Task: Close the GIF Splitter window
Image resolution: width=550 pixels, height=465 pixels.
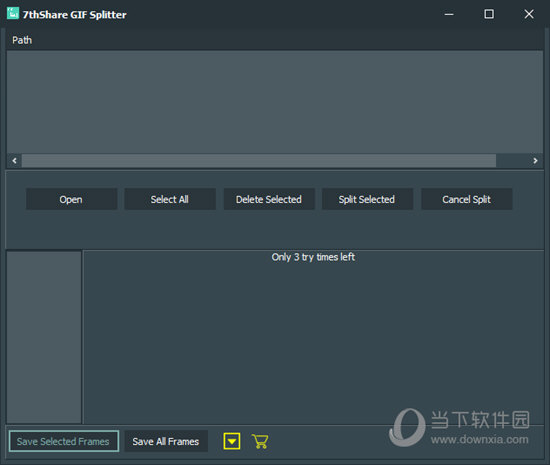Action: tap(529, 14)
